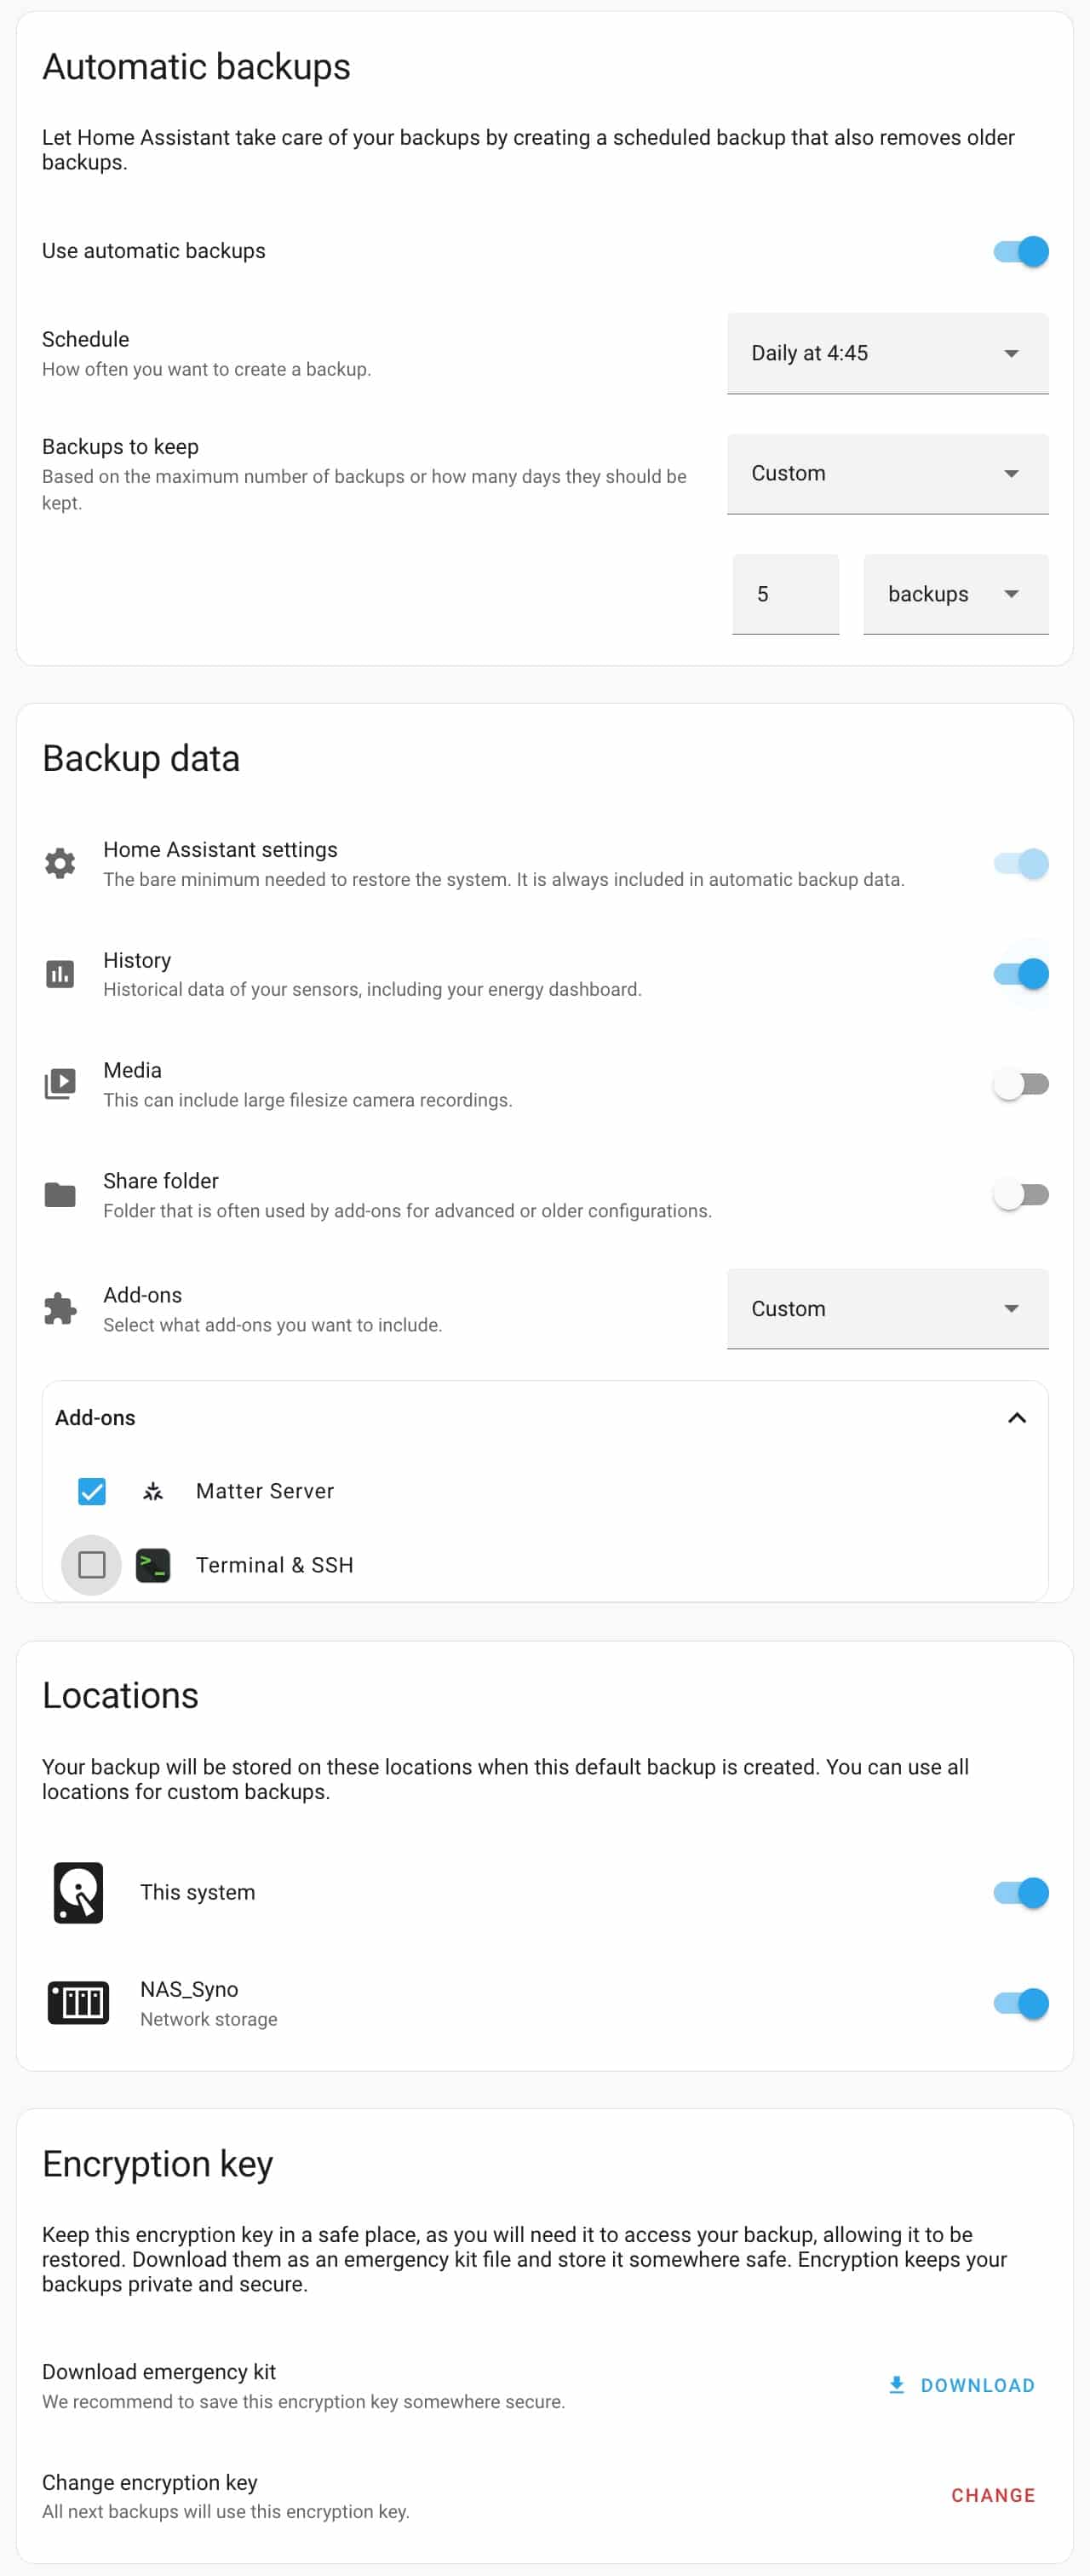Click the Share folder icon
This screenshot has height=2576, width=1090.
pyautogui.click(x=60, y=1194)
